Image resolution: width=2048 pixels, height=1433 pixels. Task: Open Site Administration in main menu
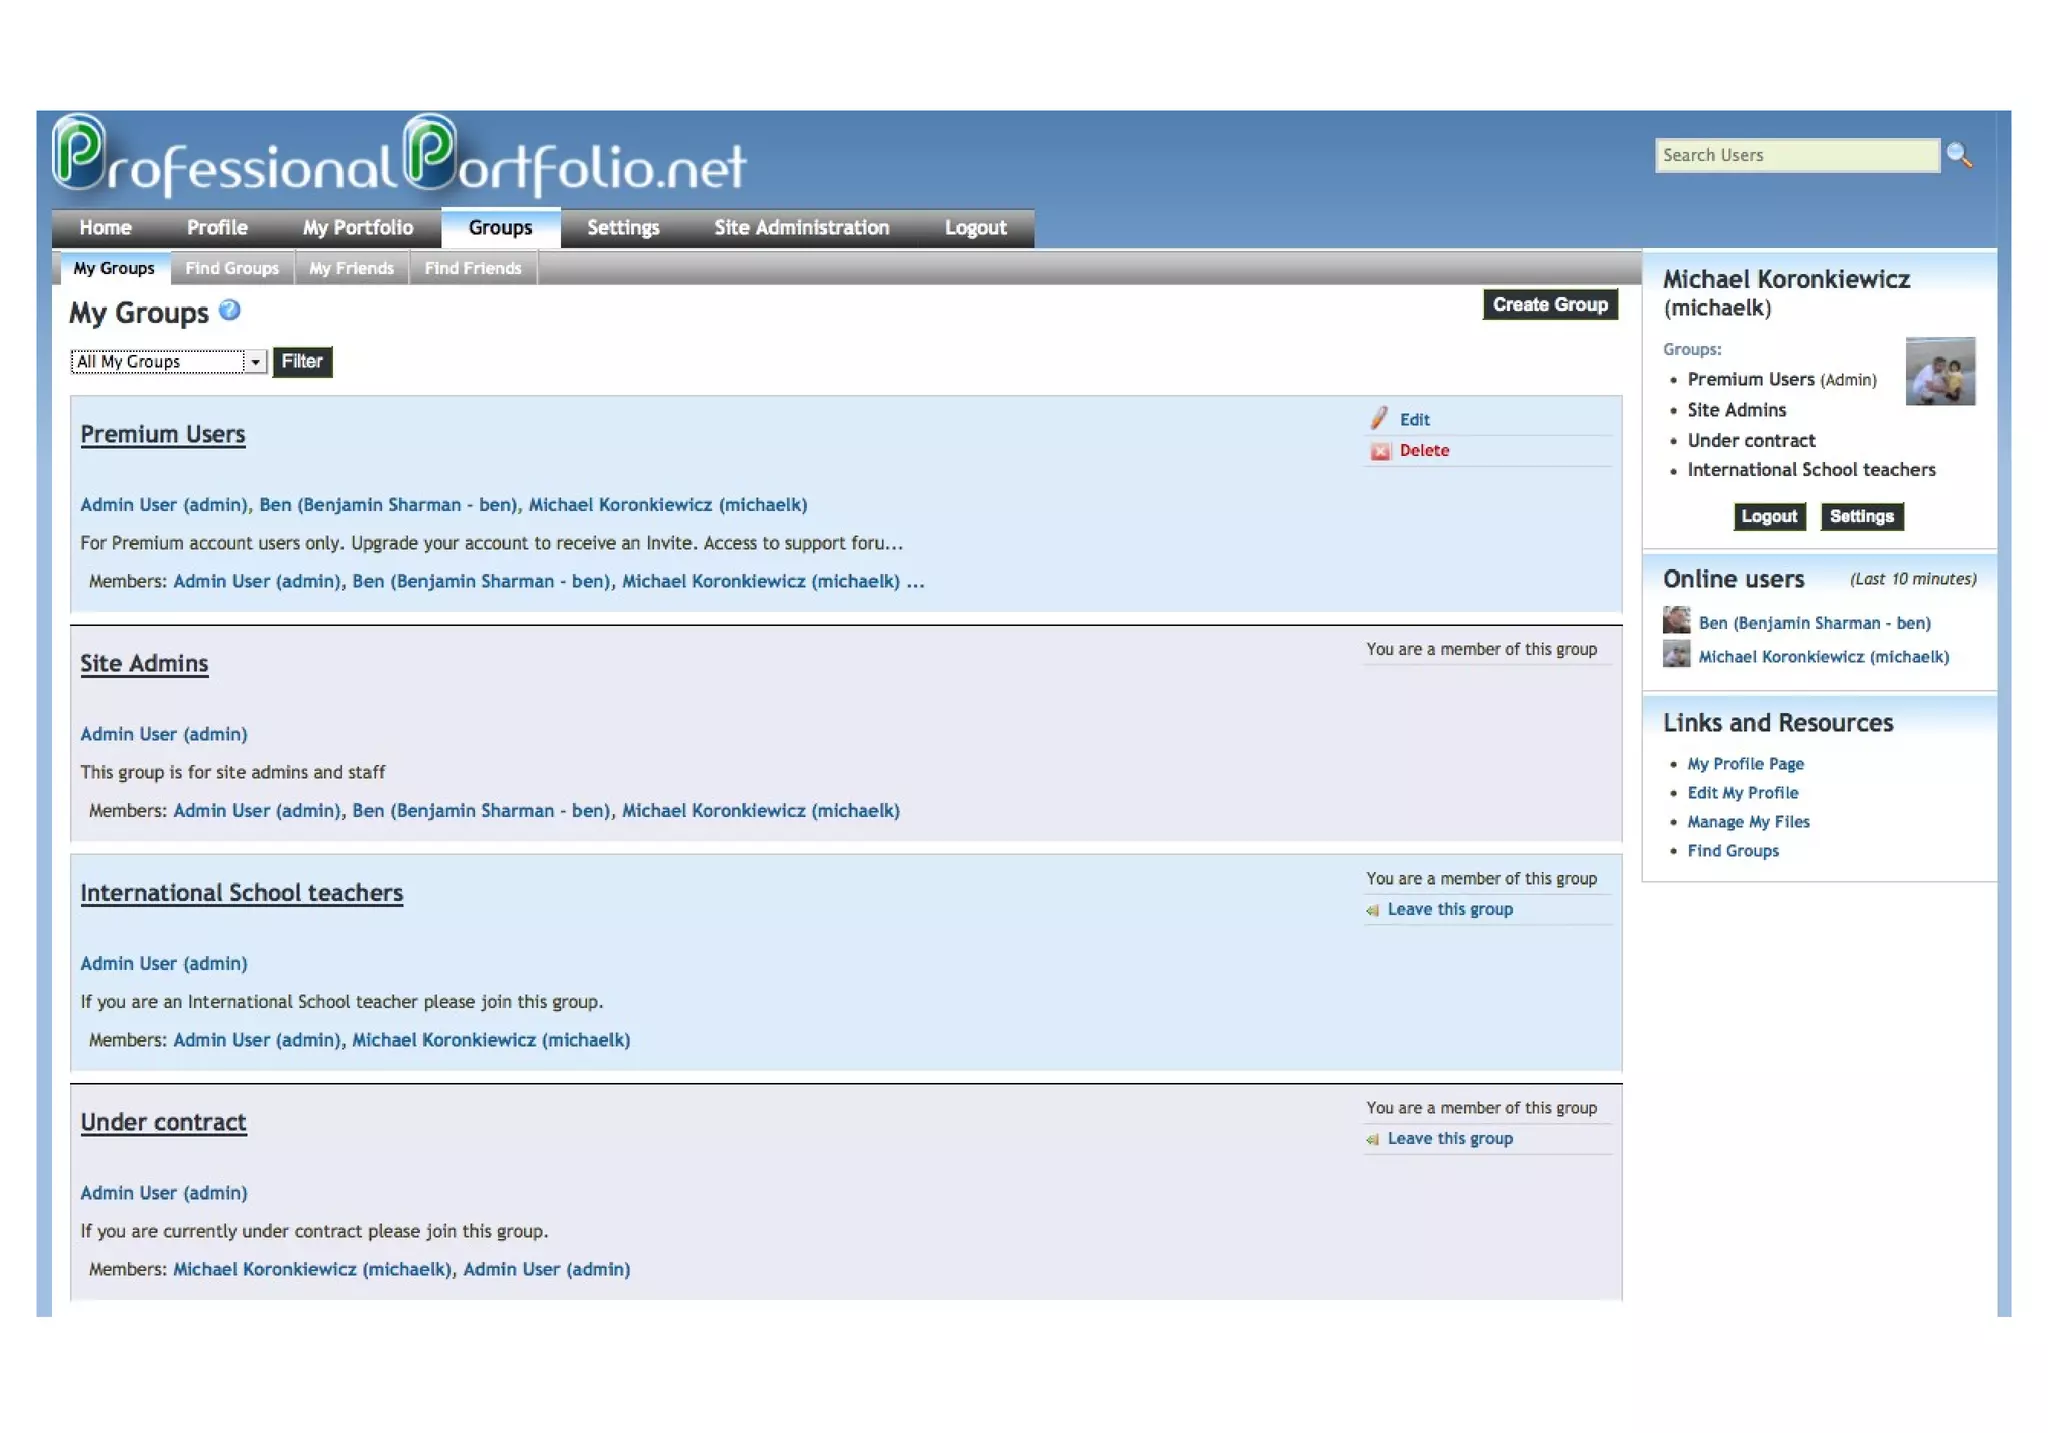click(801, 228)
